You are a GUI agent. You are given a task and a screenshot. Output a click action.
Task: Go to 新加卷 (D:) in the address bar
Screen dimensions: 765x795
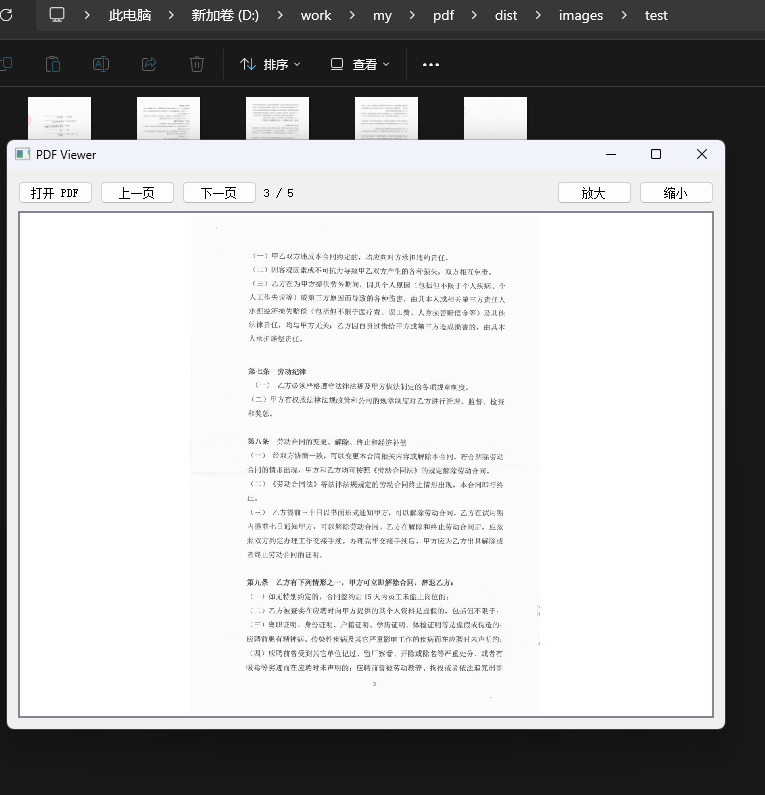pyautogui.click(x=225, y=15)
